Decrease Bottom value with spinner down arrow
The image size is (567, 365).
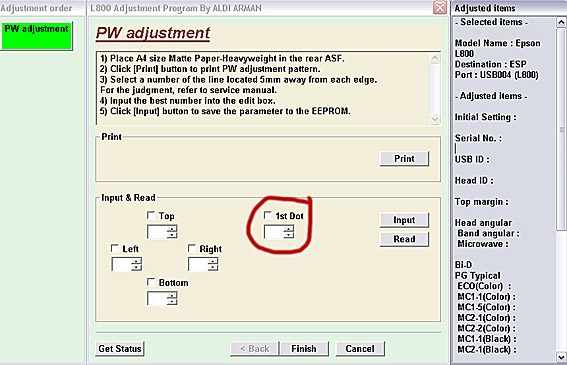coord(172,302)
